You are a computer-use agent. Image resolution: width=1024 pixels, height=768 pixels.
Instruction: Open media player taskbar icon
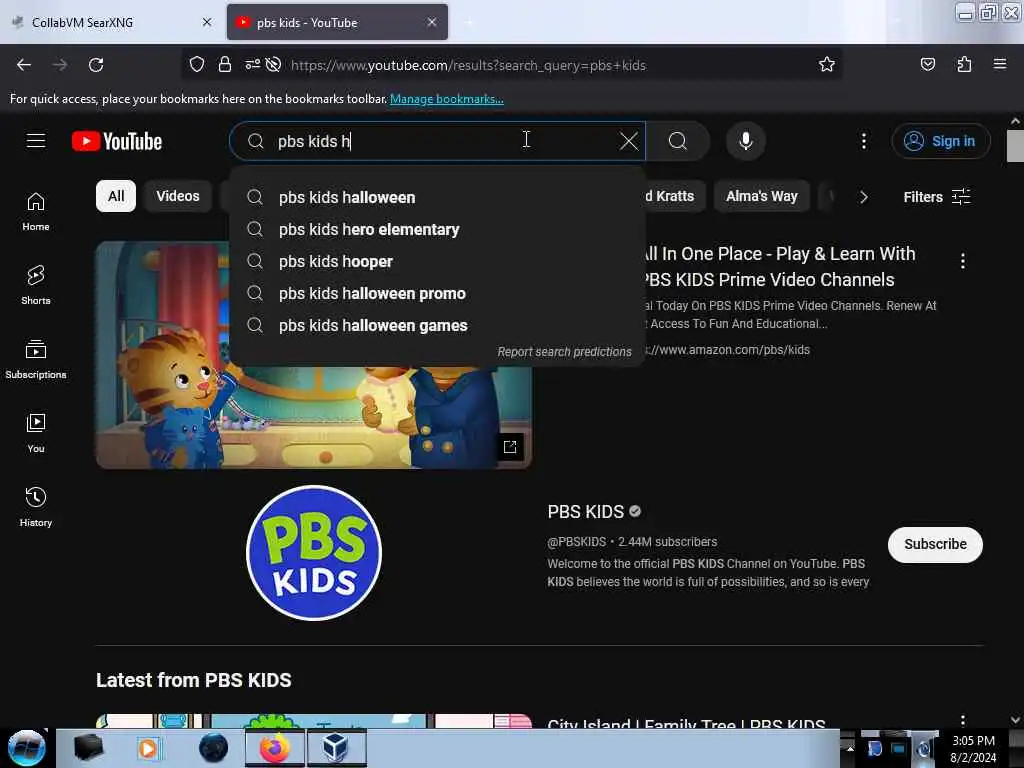[149, 748]
